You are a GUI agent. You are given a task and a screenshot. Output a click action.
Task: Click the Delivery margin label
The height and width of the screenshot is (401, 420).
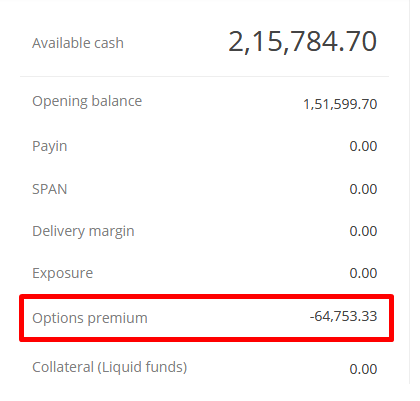pyautogui.click(x=83, y=231)
